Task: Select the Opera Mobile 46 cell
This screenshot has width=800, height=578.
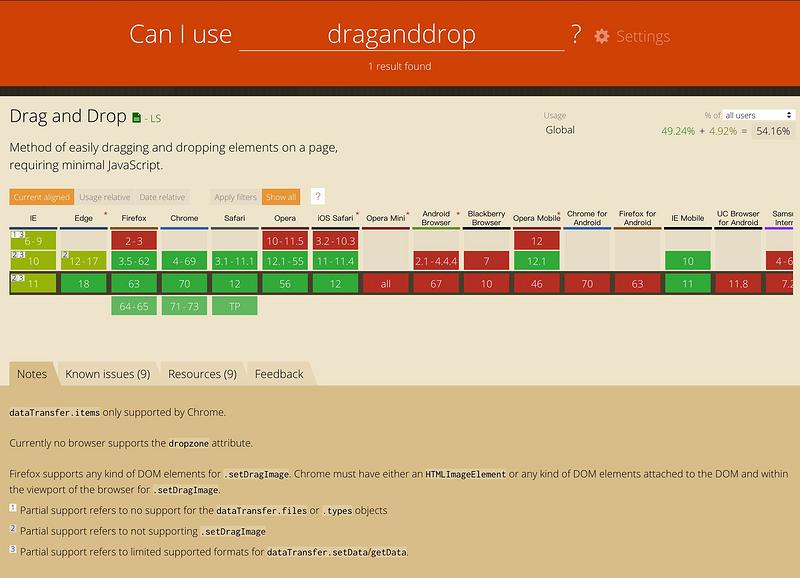Action: pos(537,284)
